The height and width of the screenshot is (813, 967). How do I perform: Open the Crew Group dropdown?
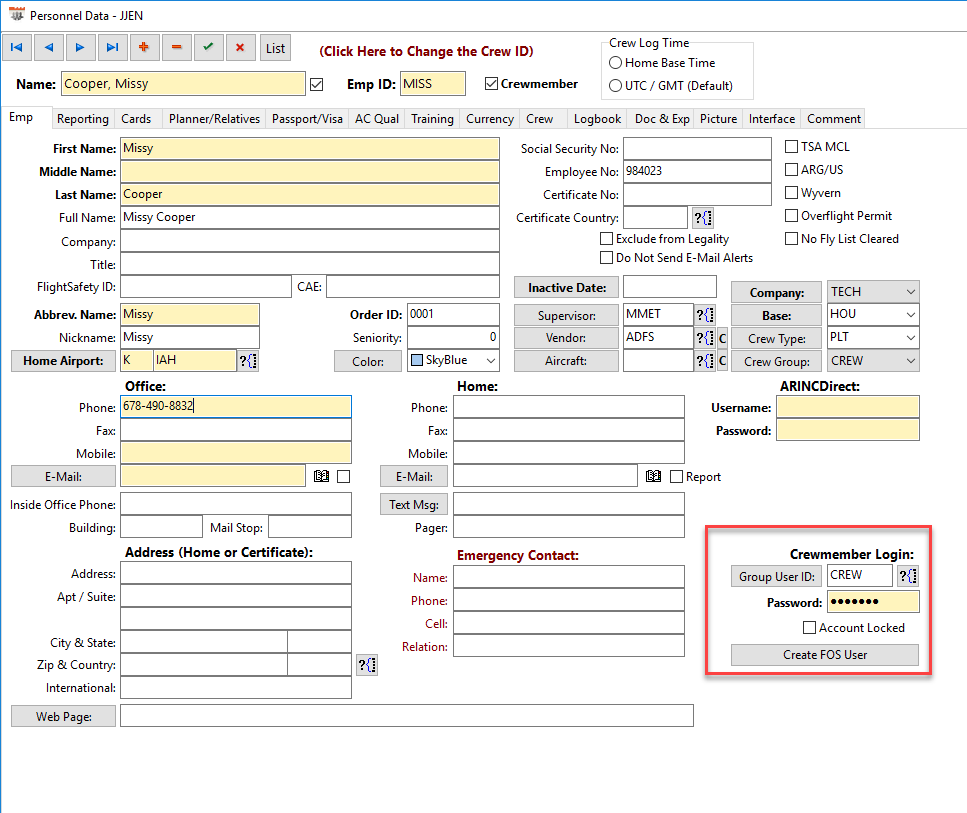coord(909,361)
